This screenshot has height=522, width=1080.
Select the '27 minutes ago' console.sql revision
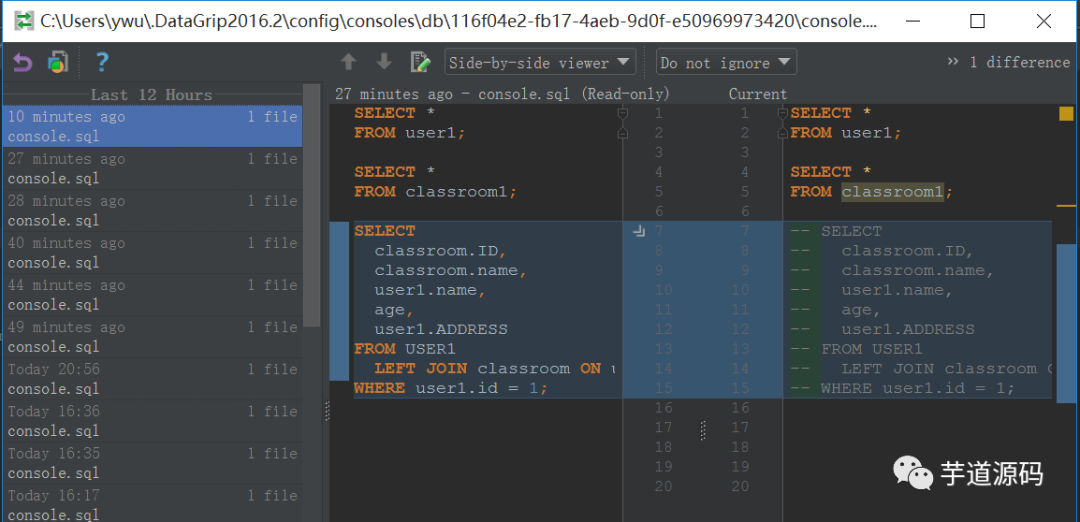[152, 169]
